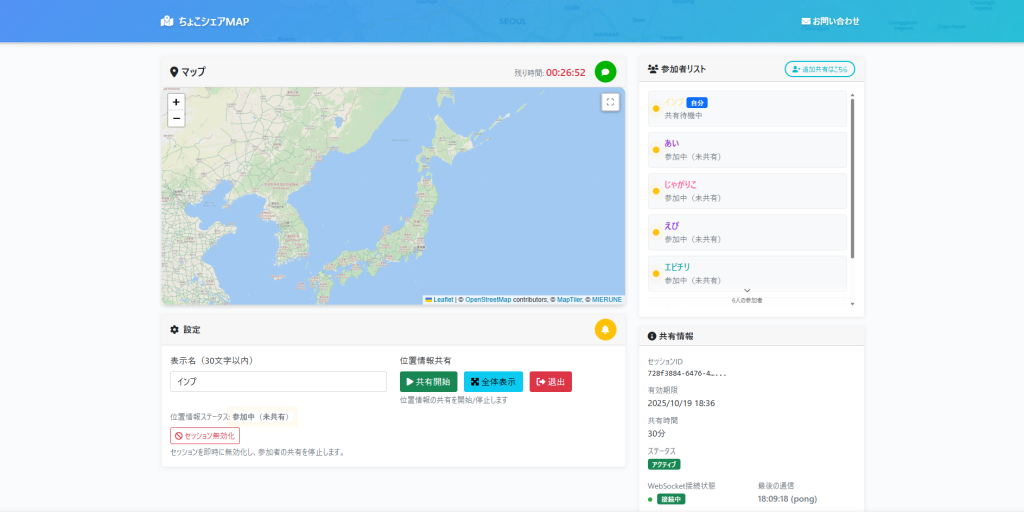1024x512 pixels.
Task: Leave the session with 退出 button
Action: pyautogui.click(x=550, y=382)
